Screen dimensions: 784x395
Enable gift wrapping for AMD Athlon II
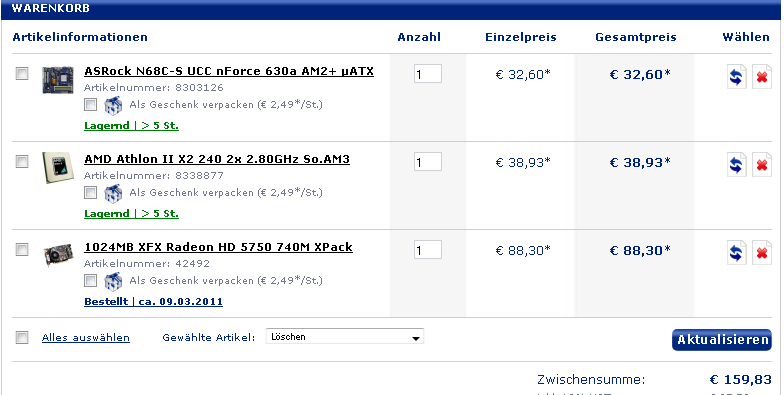point(90,192)
